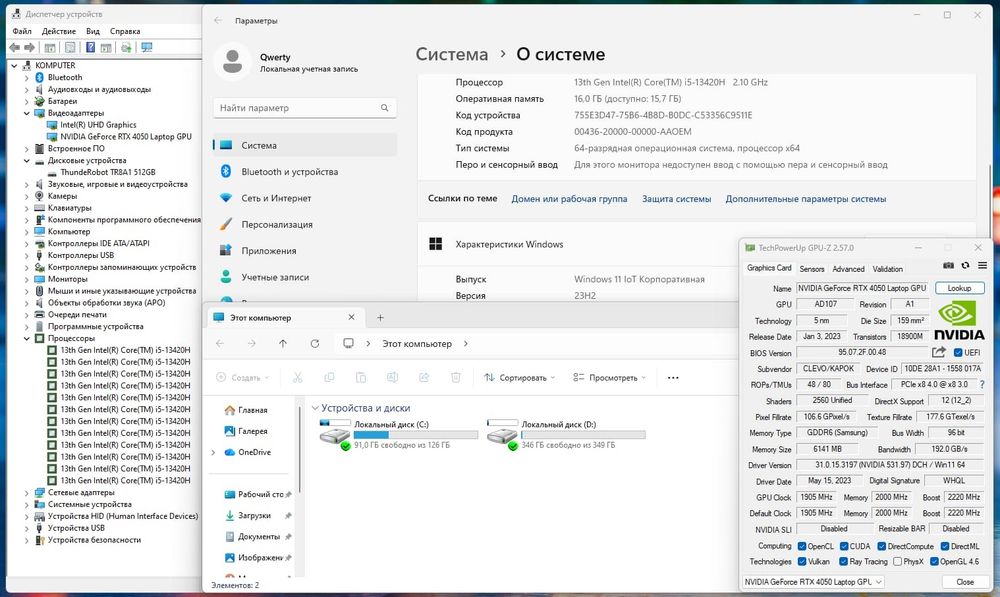Open Дополнительные параметры системы link
Image resolution: width=1000 pixels, height=597 pixels.
click(806, 199)
